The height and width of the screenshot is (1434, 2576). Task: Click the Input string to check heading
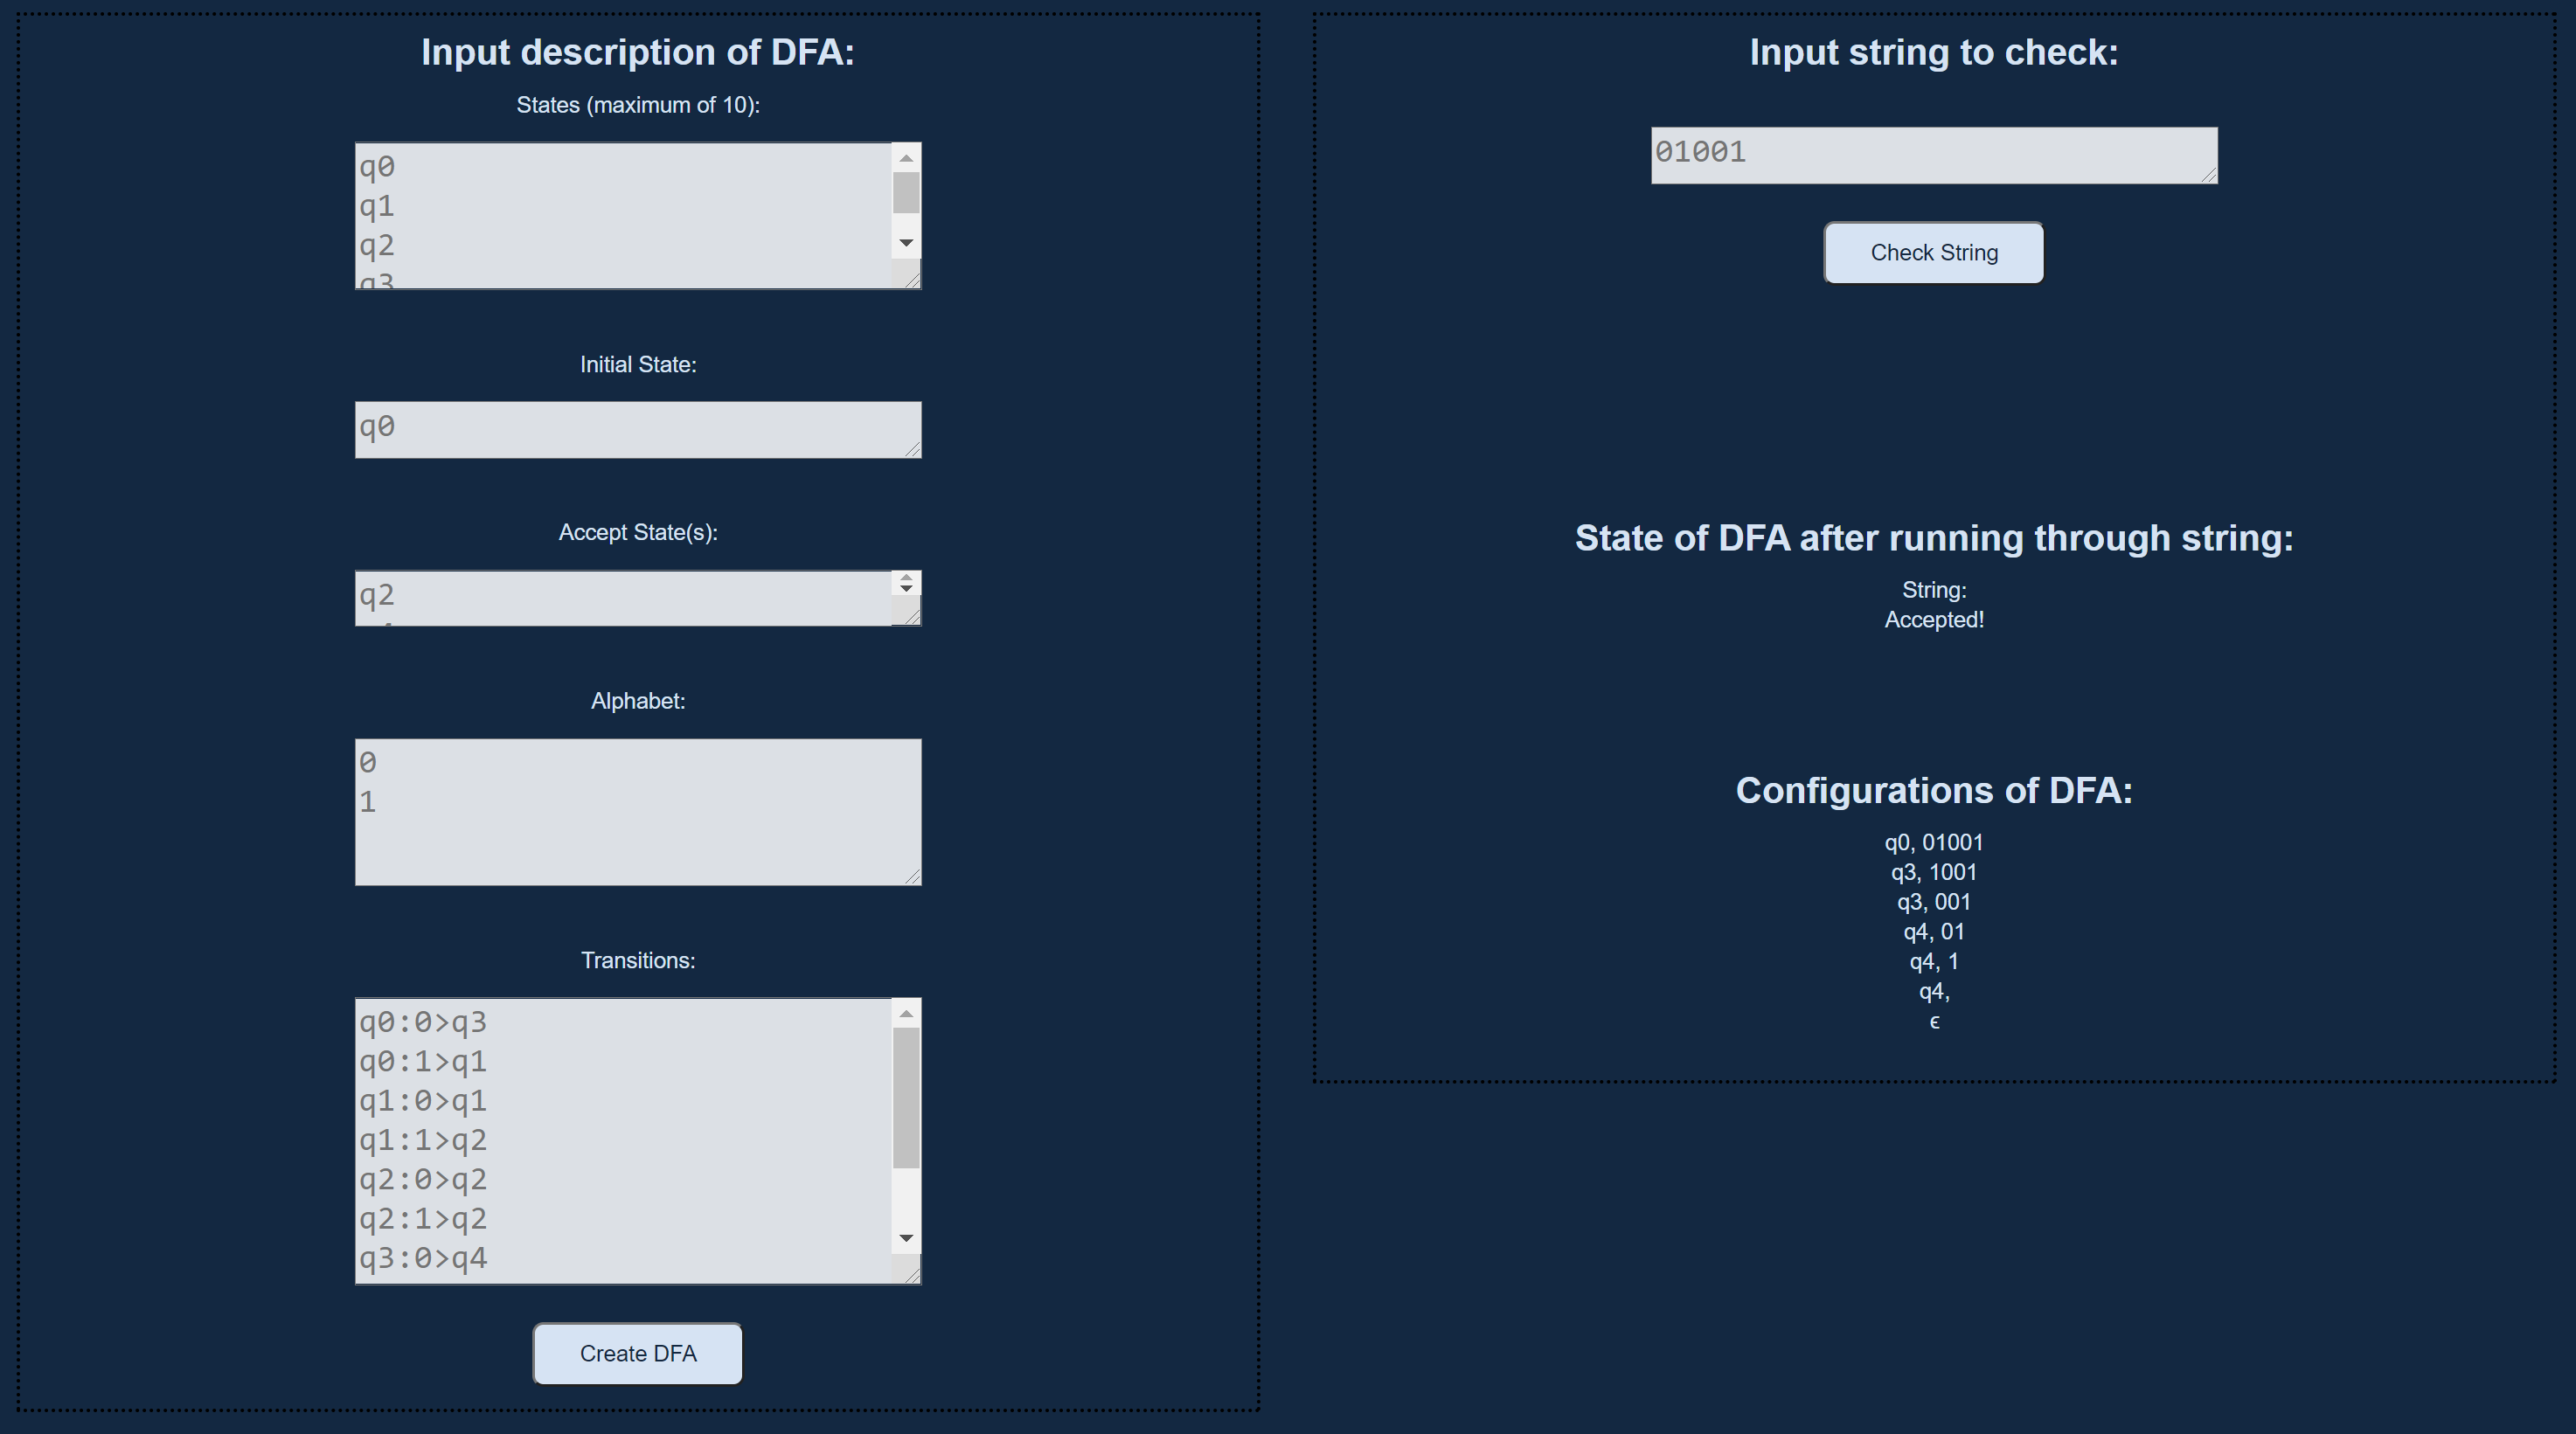(1933, 52)
